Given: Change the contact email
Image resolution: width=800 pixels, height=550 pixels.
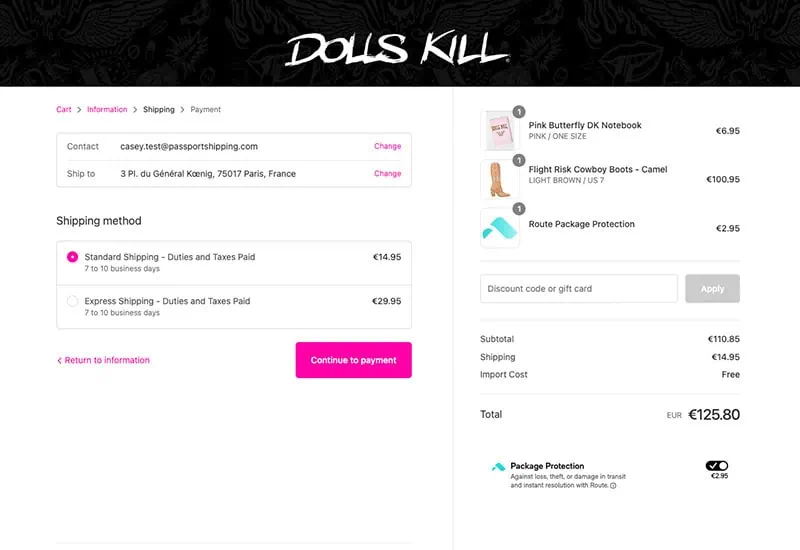Looking at the screenshot, I should point(387,146).
